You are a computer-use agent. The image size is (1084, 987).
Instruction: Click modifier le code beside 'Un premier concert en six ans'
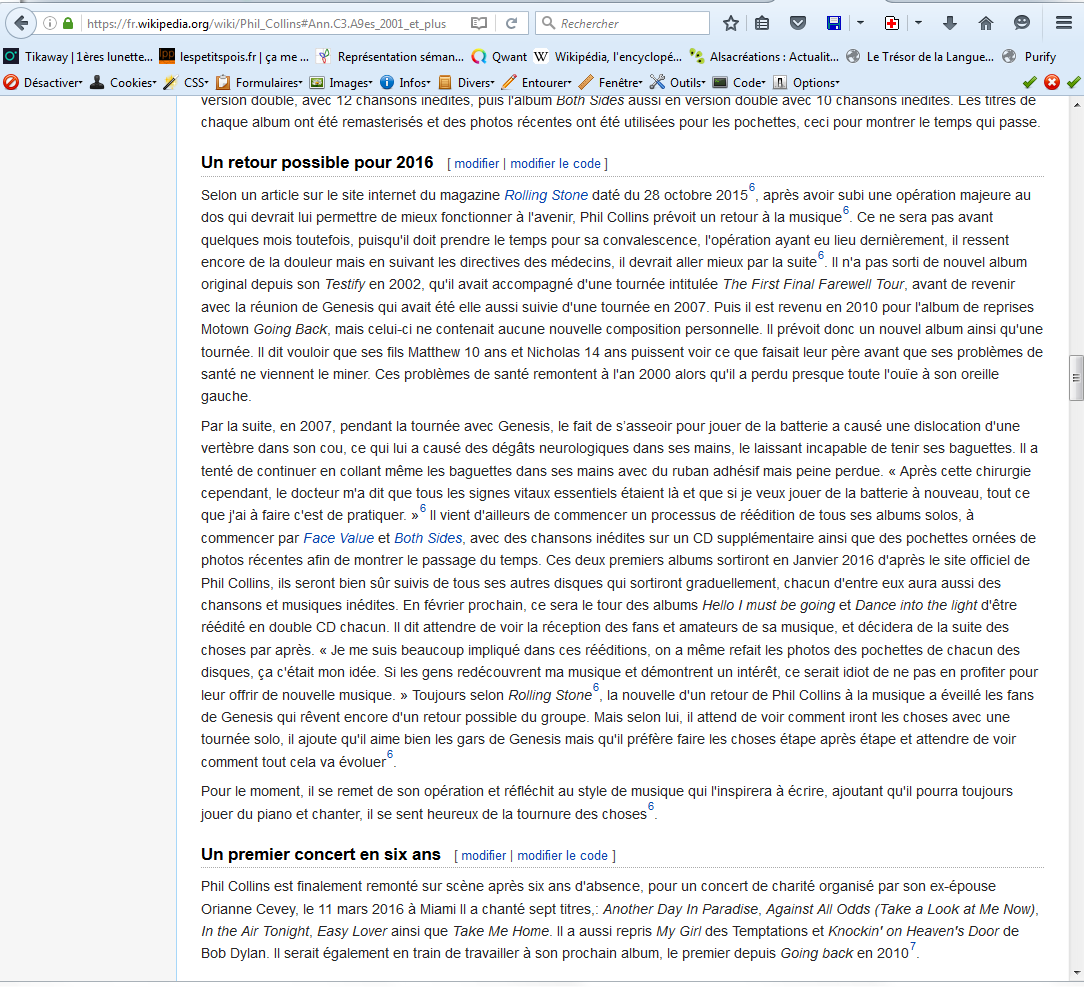[562, 855]
